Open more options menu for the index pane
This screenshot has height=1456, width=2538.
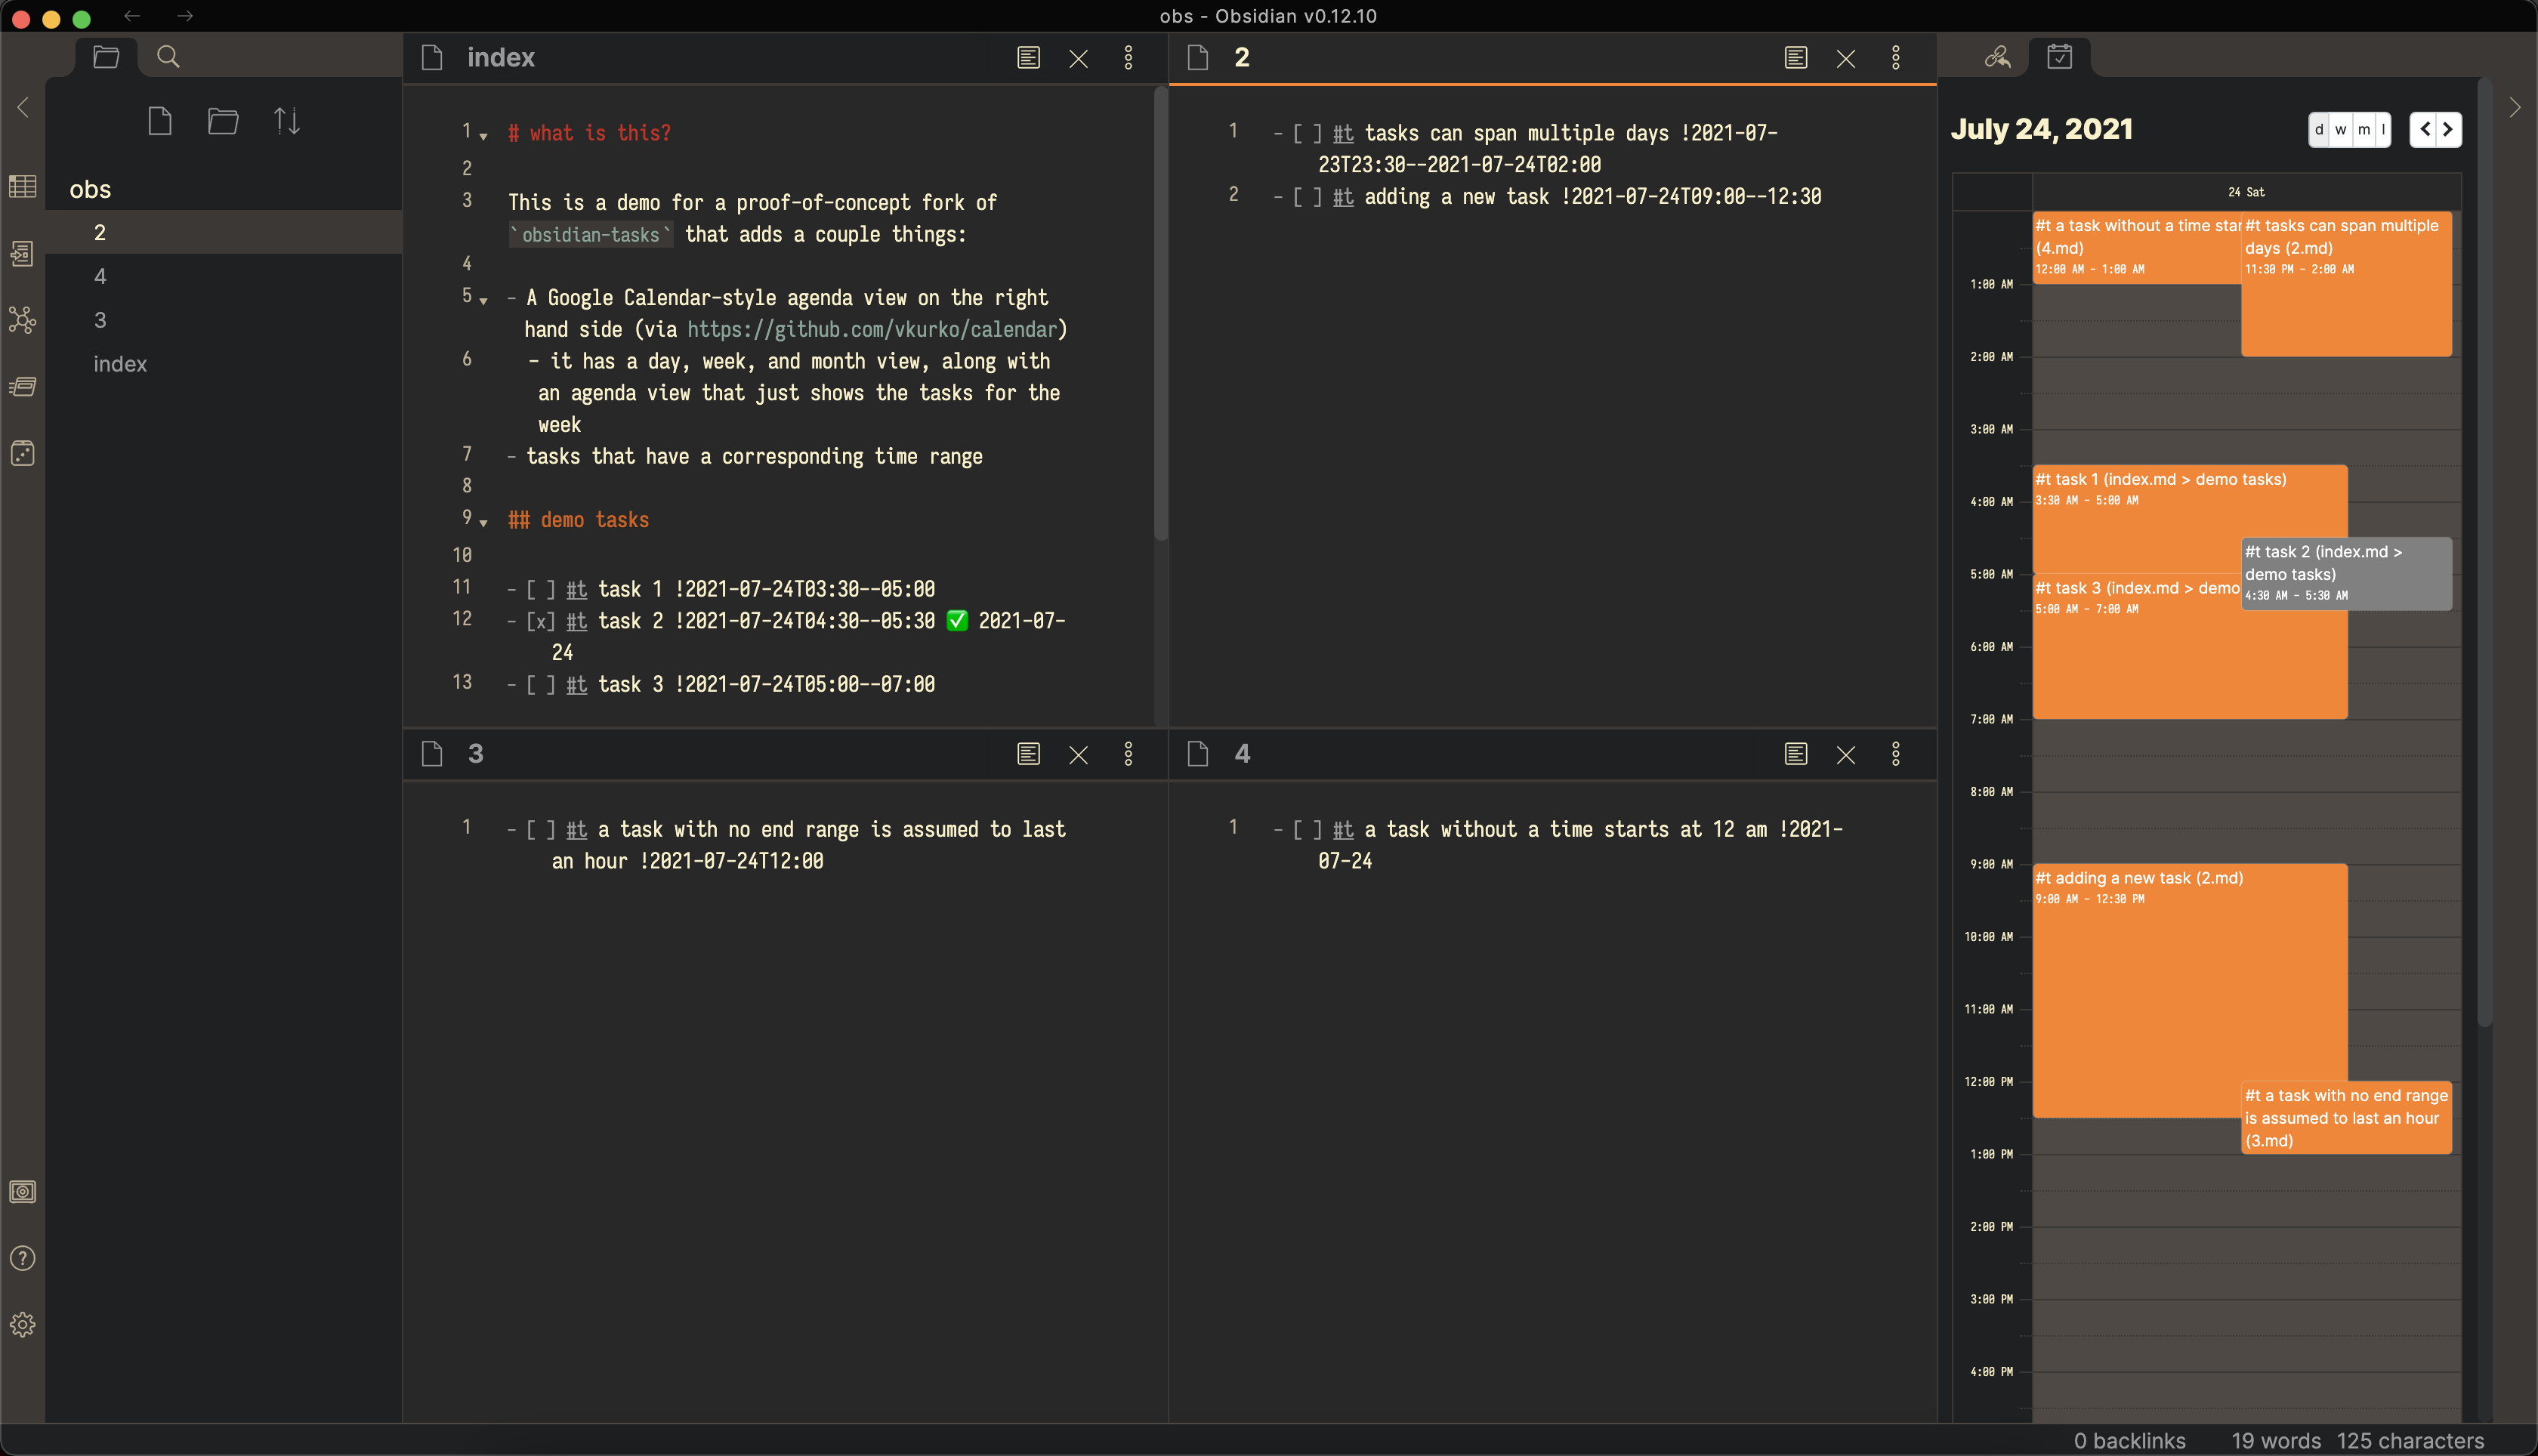click(1129, 57)
